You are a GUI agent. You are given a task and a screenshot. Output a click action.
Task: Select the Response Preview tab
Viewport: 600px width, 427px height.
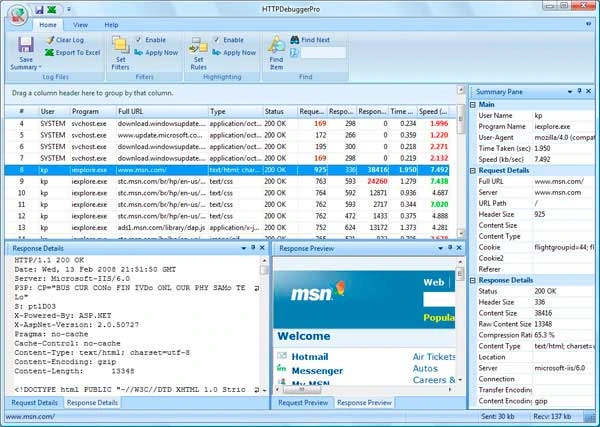tap(364, 403)
